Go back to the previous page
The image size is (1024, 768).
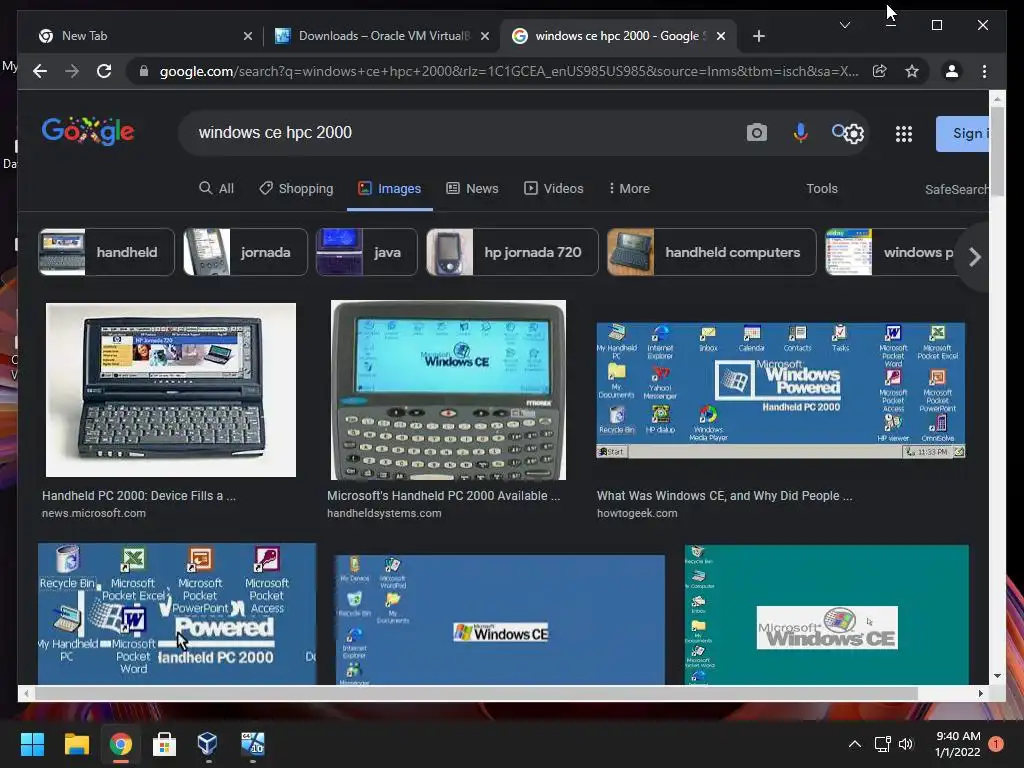pos(40,71)
